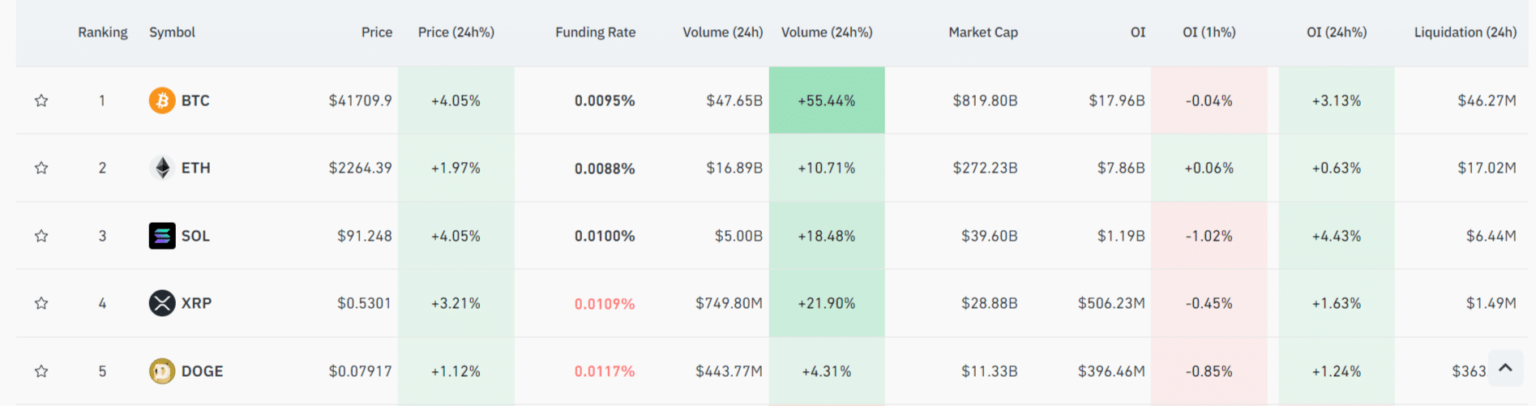Add XRP to favorites via star

point(41,303)
